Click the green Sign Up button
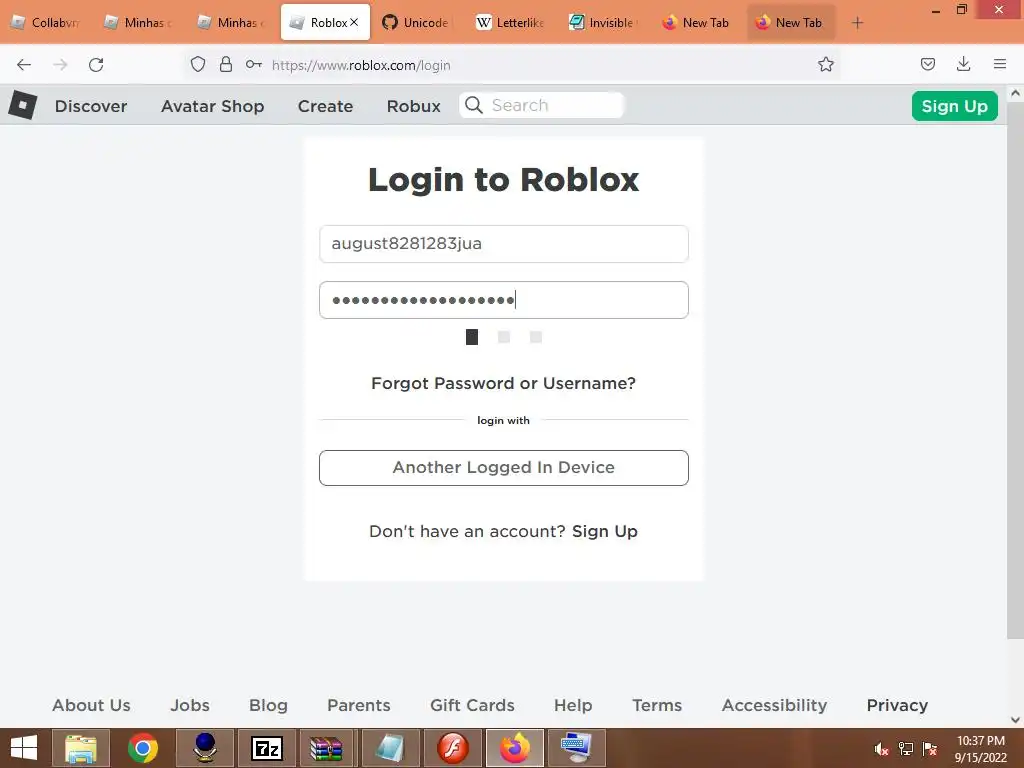Viewport: 1024px width, 768px height. tap(954, 106)
